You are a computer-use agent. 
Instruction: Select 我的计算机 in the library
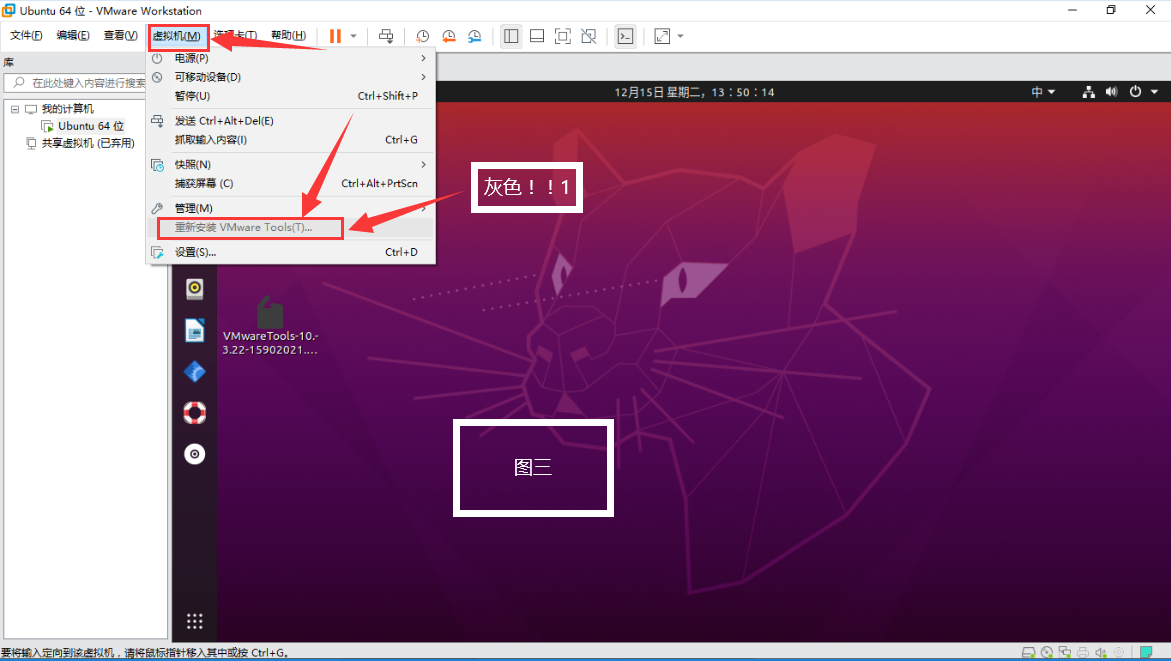click(67, 109)
